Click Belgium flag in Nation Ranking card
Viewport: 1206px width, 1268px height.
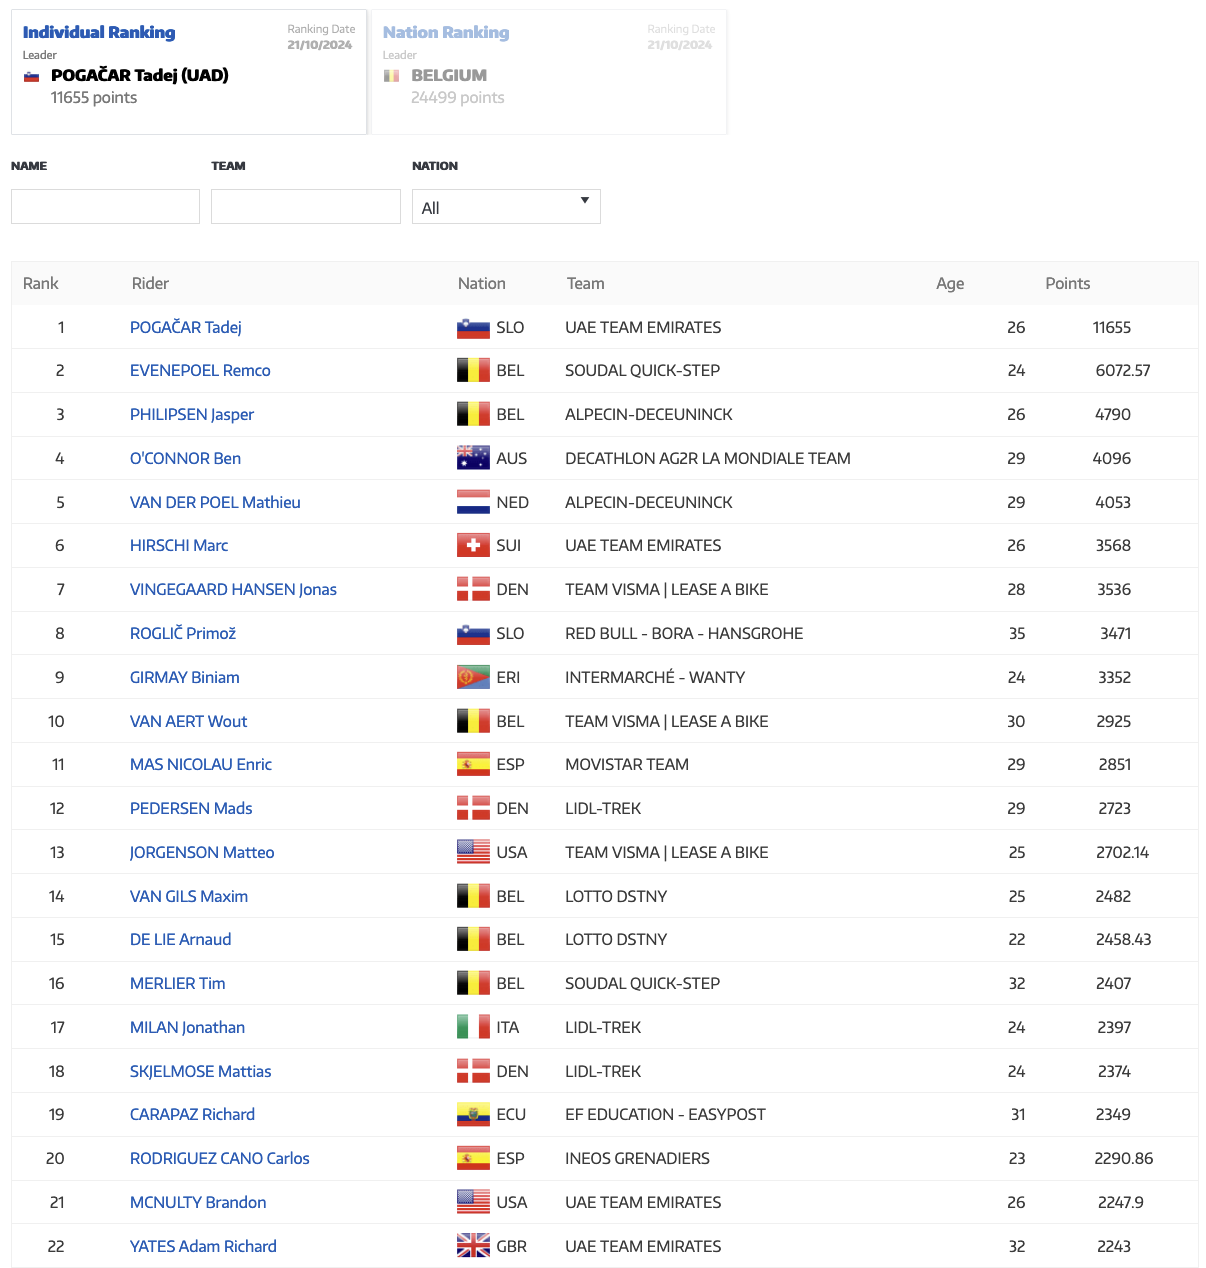[392, 76]
